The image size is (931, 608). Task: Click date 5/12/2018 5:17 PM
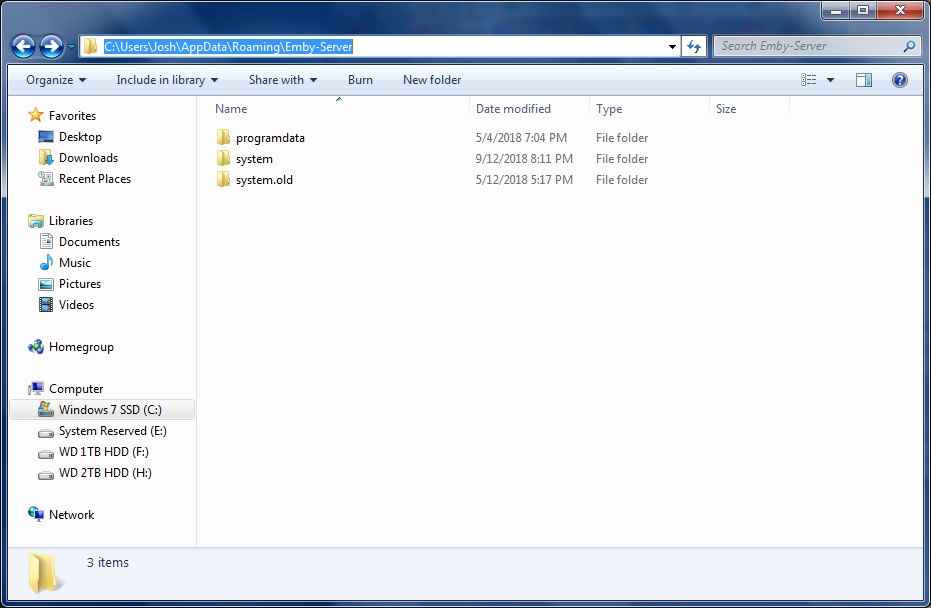(x=524, y=180)
